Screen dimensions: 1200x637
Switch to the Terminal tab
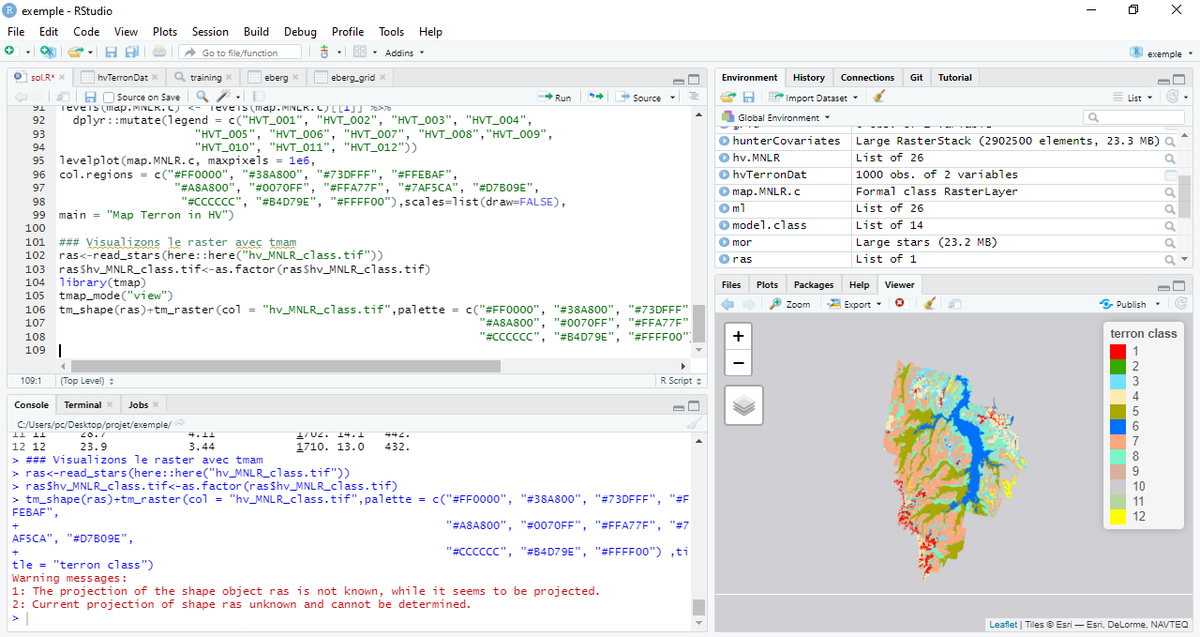[x=88, y=404]
